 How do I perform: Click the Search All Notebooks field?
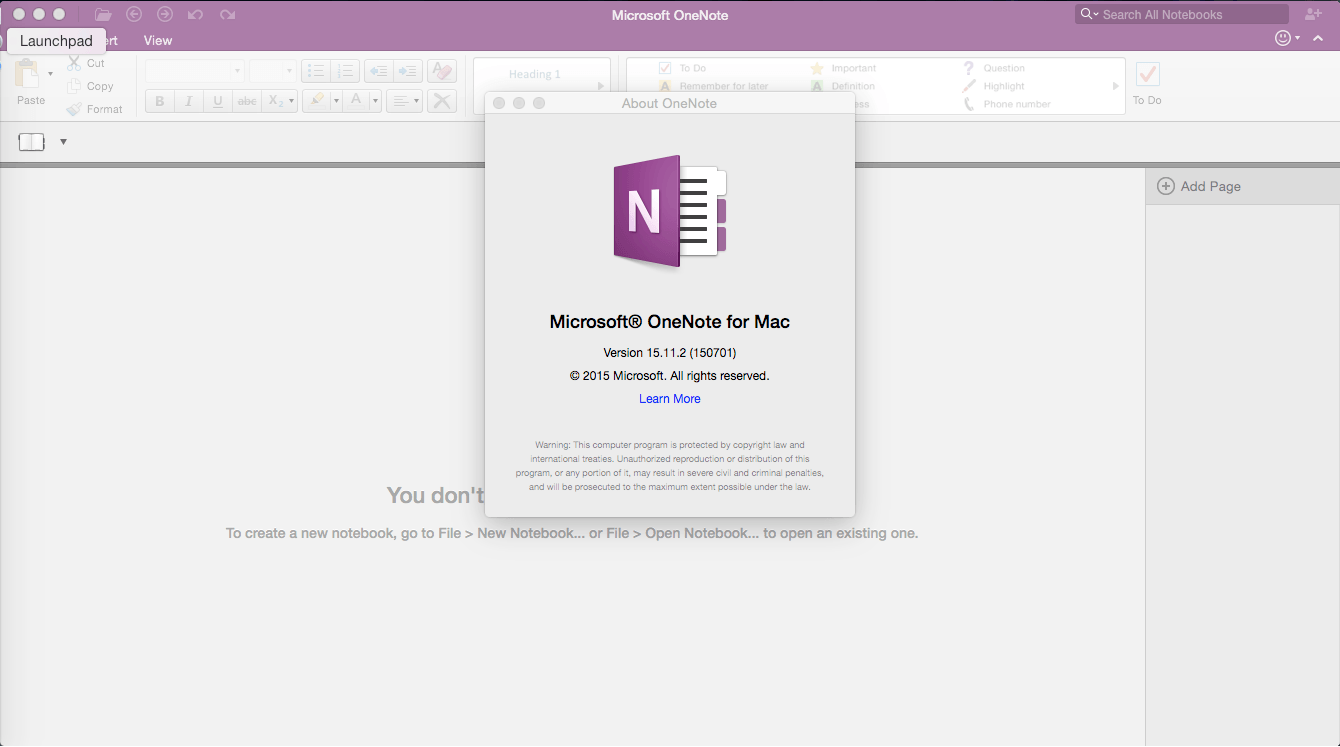[x=1182, y=14]
